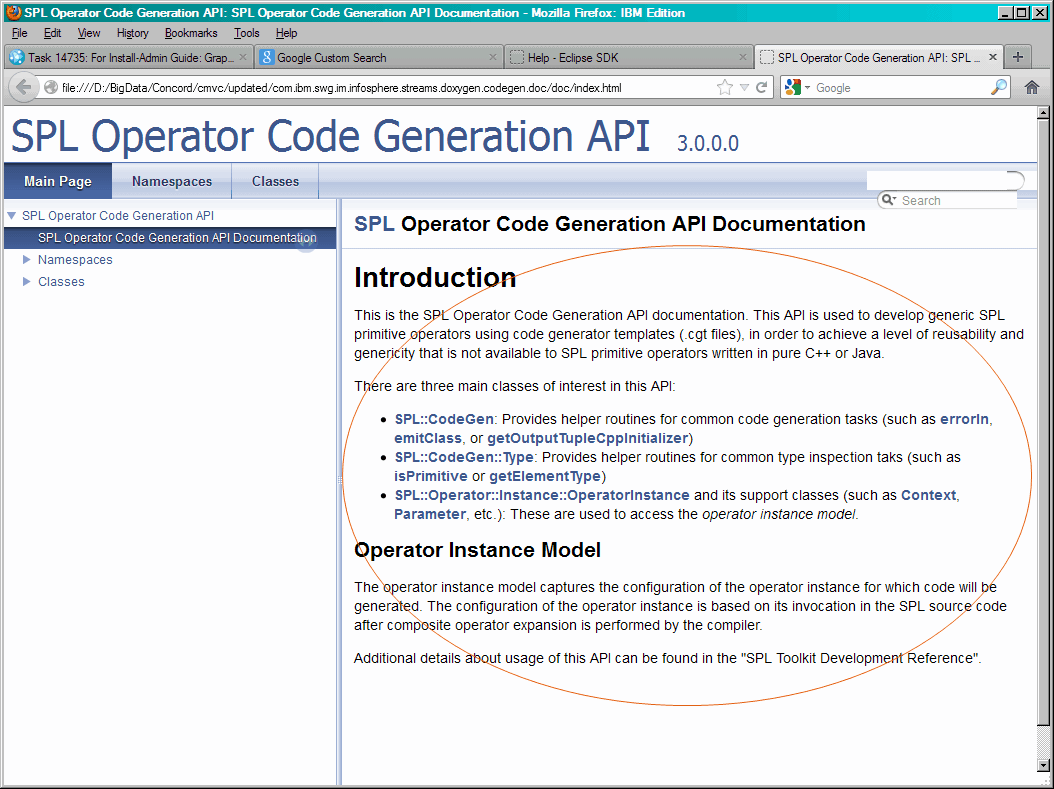Click SPL Operator Code Generation API tree root

(x=118, y=216)
